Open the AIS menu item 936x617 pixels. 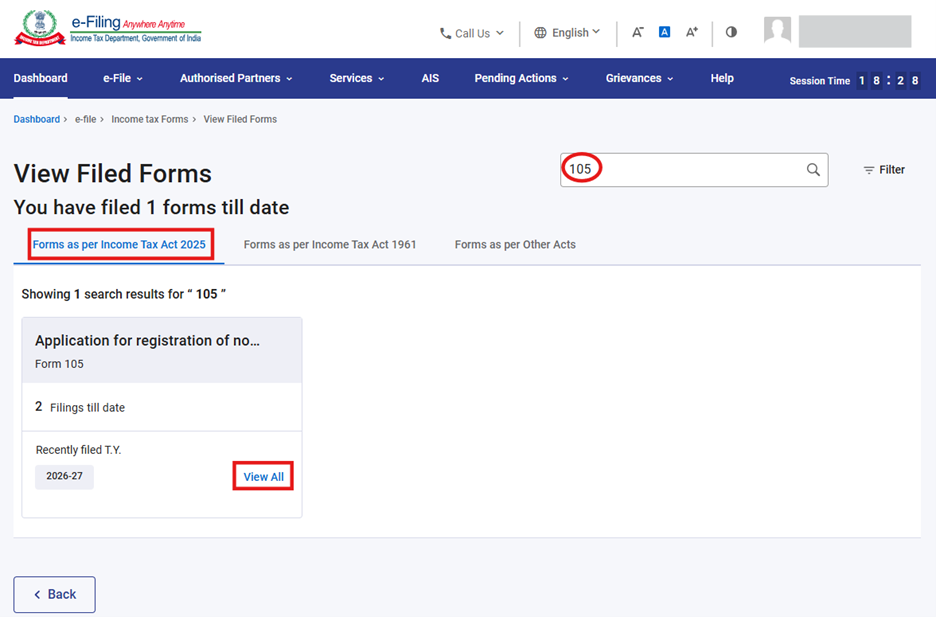[430, 78]
